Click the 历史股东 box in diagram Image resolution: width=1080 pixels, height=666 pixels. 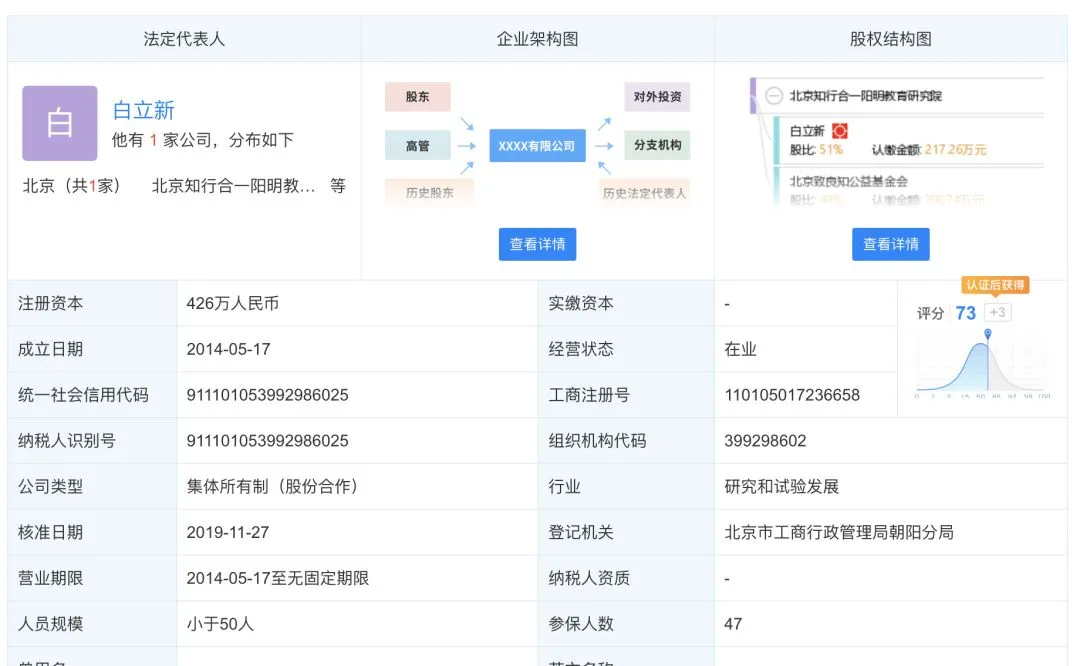[429, 193]
